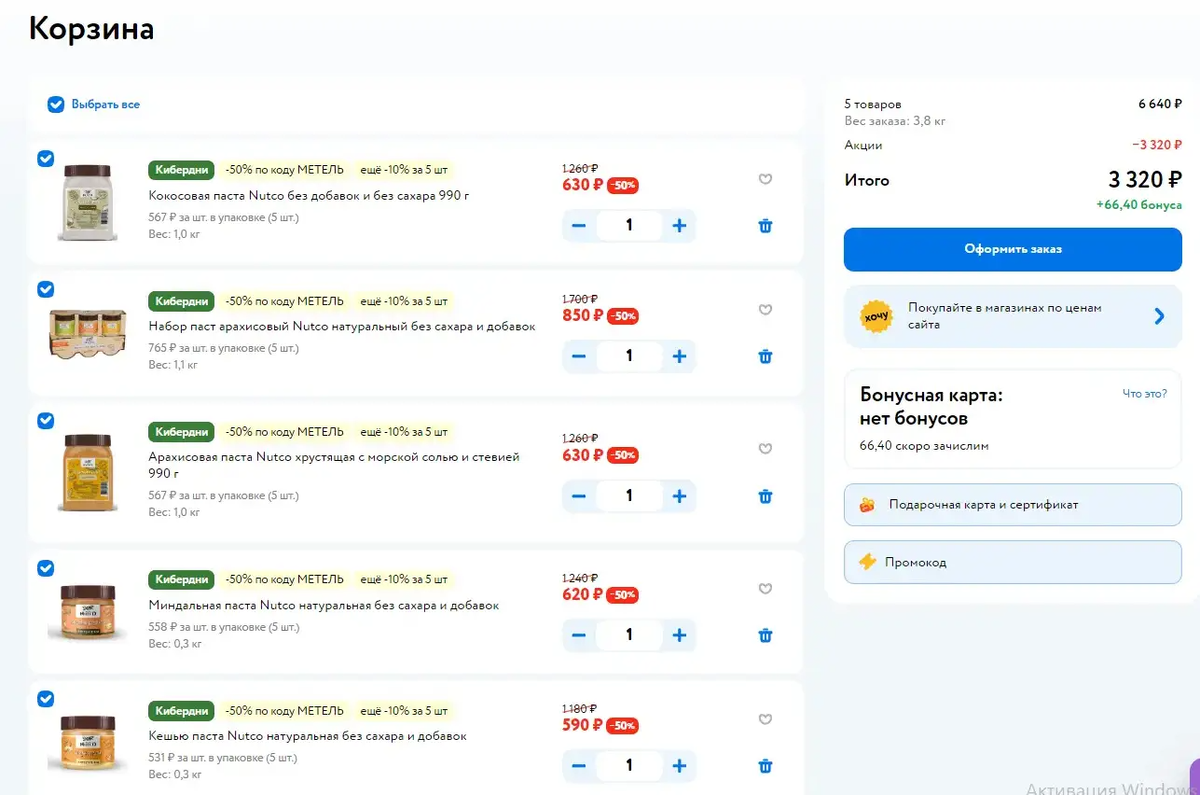
Task: Click '850 ₽' price of peanut set
Action: 583,315
